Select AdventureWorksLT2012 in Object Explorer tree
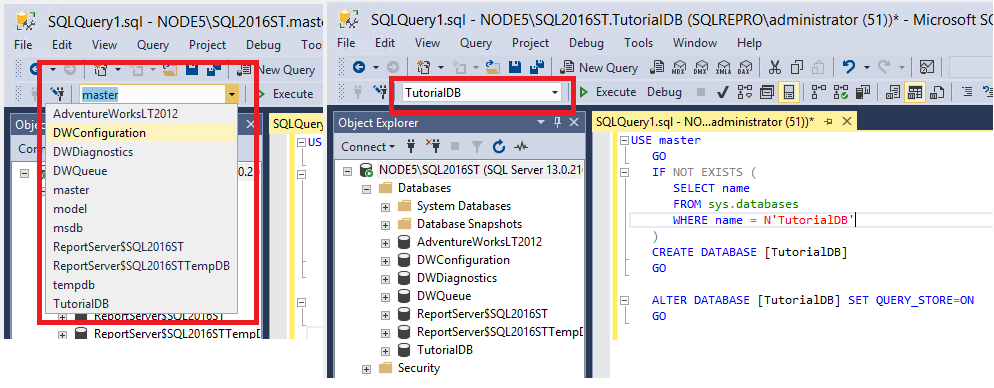The width and height of the screenshot is (994, 388). [x=479, y=242]
